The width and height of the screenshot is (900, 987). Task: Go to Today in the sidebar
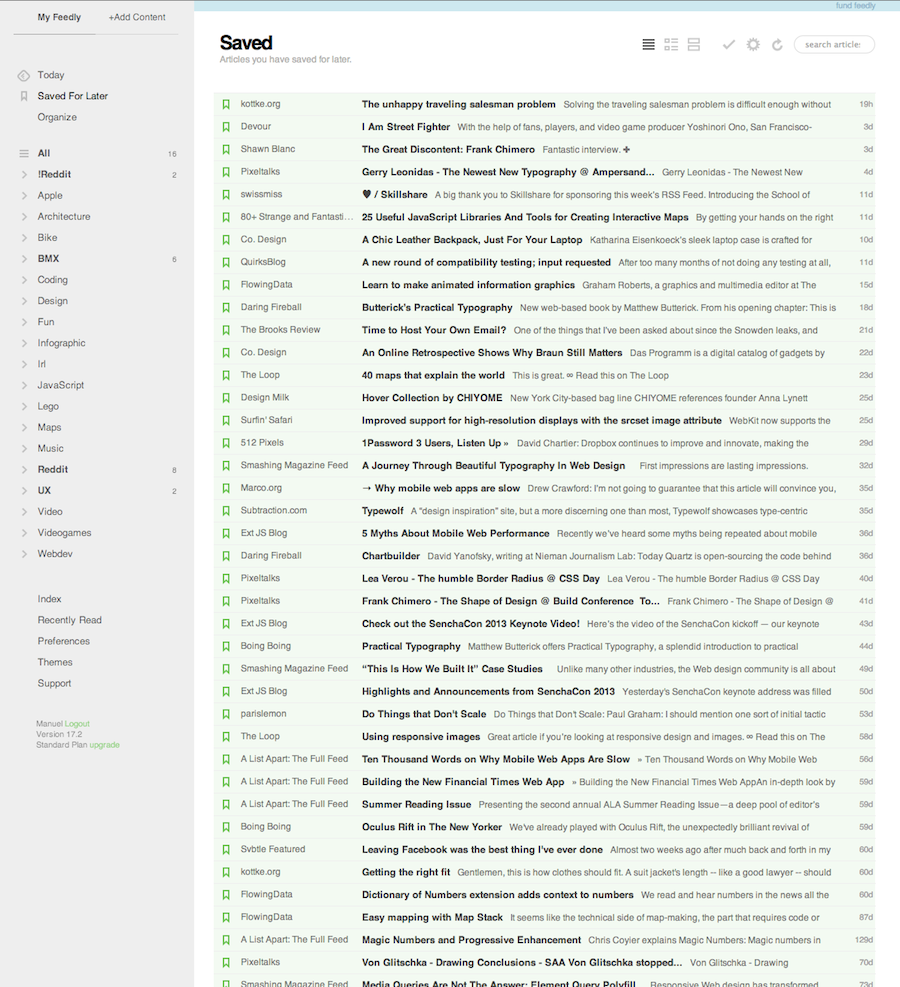pyautogui.click(x=51, y=75)
